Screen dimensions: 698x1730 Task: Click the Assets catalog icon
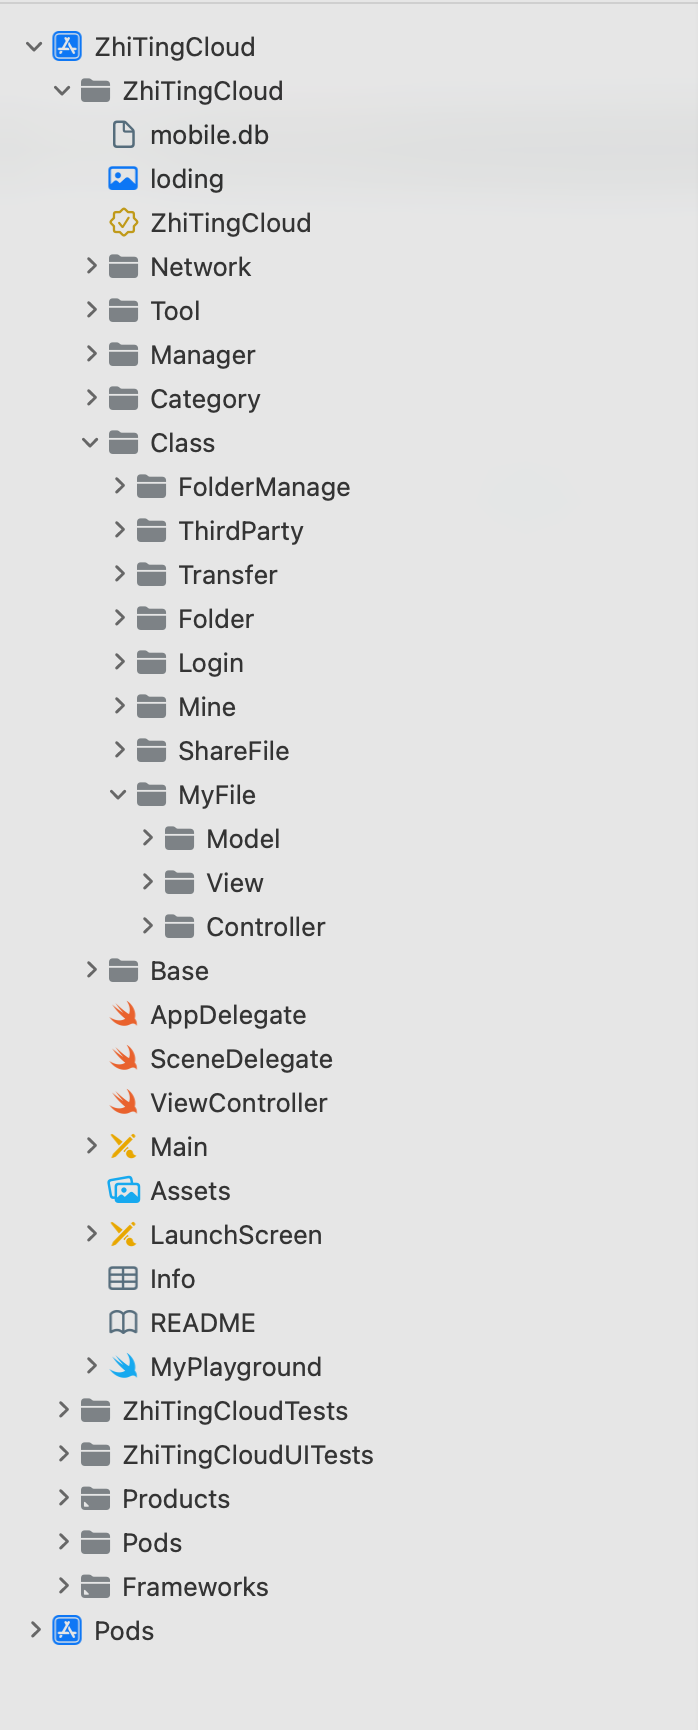point(123,1191)
